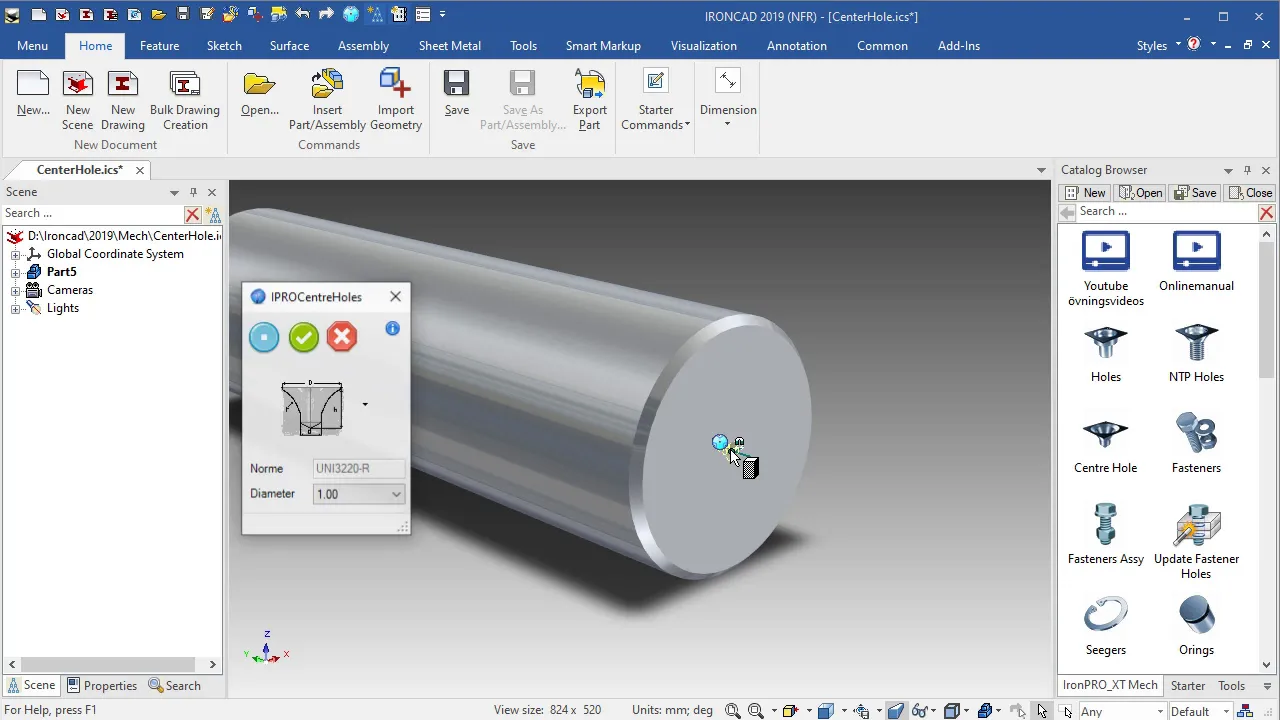Open the Smart Markup tab
Screen dimensions: 1280x720
point(603,46)
